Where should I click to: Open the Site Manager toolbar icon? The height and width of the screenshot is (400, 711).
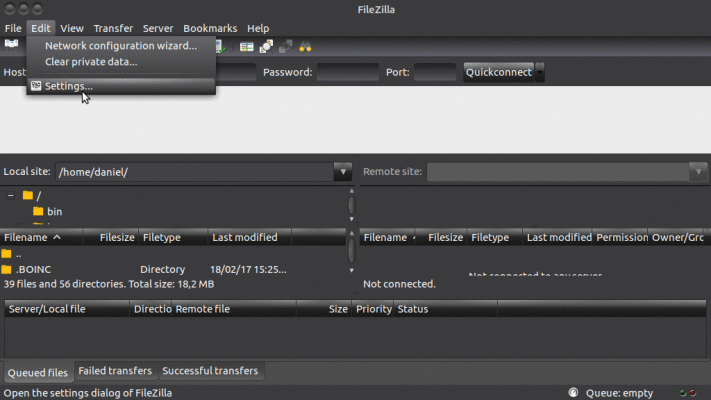[x=12, y=45]
